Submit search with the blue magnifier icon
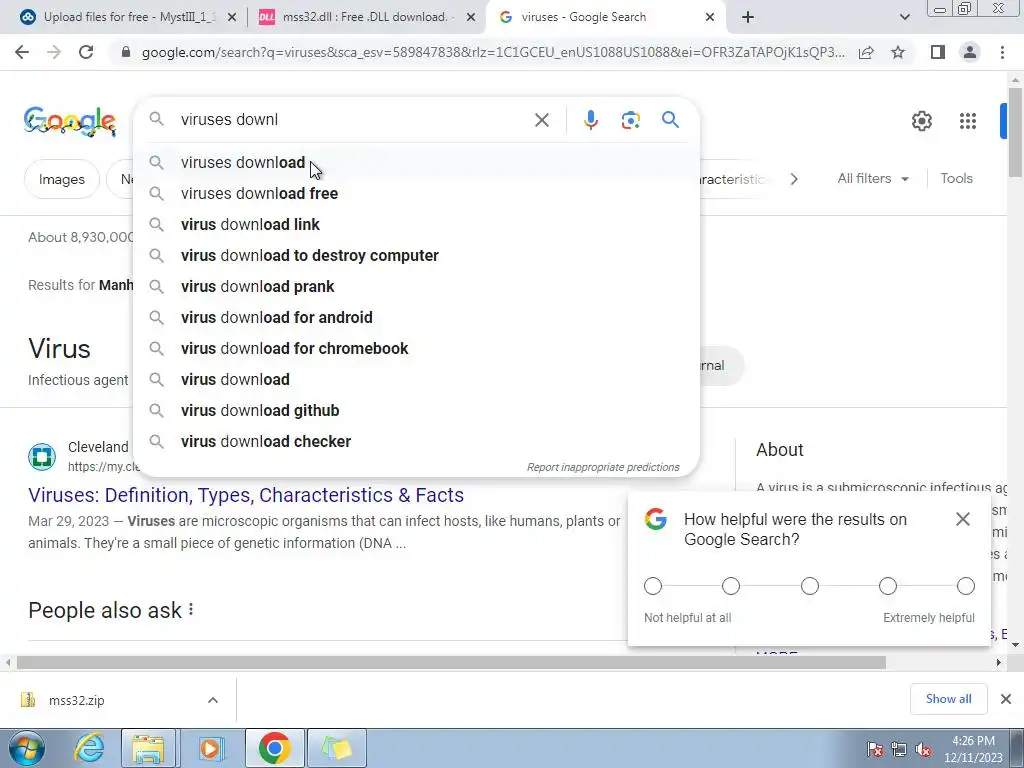This screenshot has width=1024, height=768. coord(670,120)
